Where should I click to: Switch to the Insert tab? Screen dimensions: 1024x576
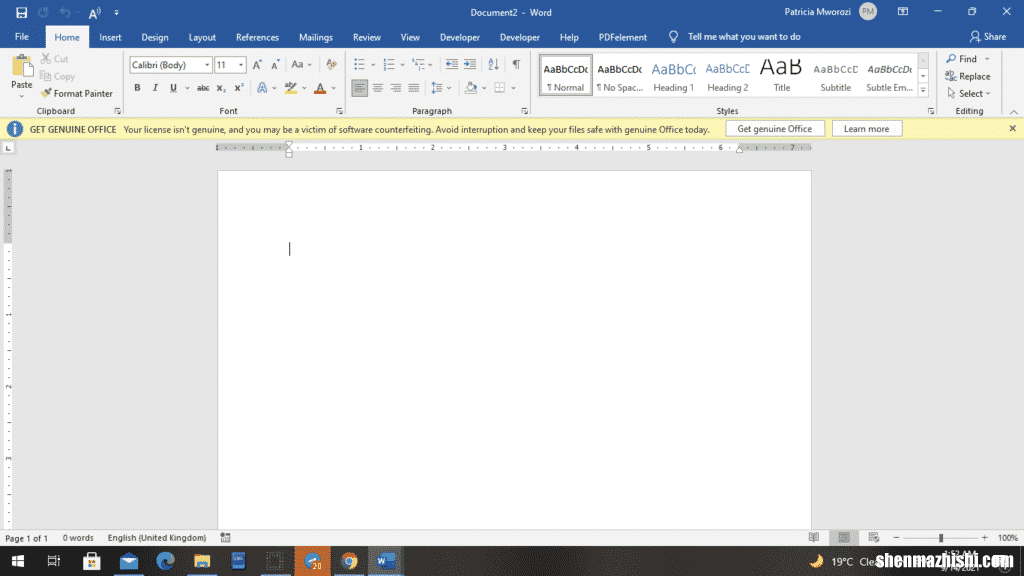pyautogui.click(x=110, y=37)
